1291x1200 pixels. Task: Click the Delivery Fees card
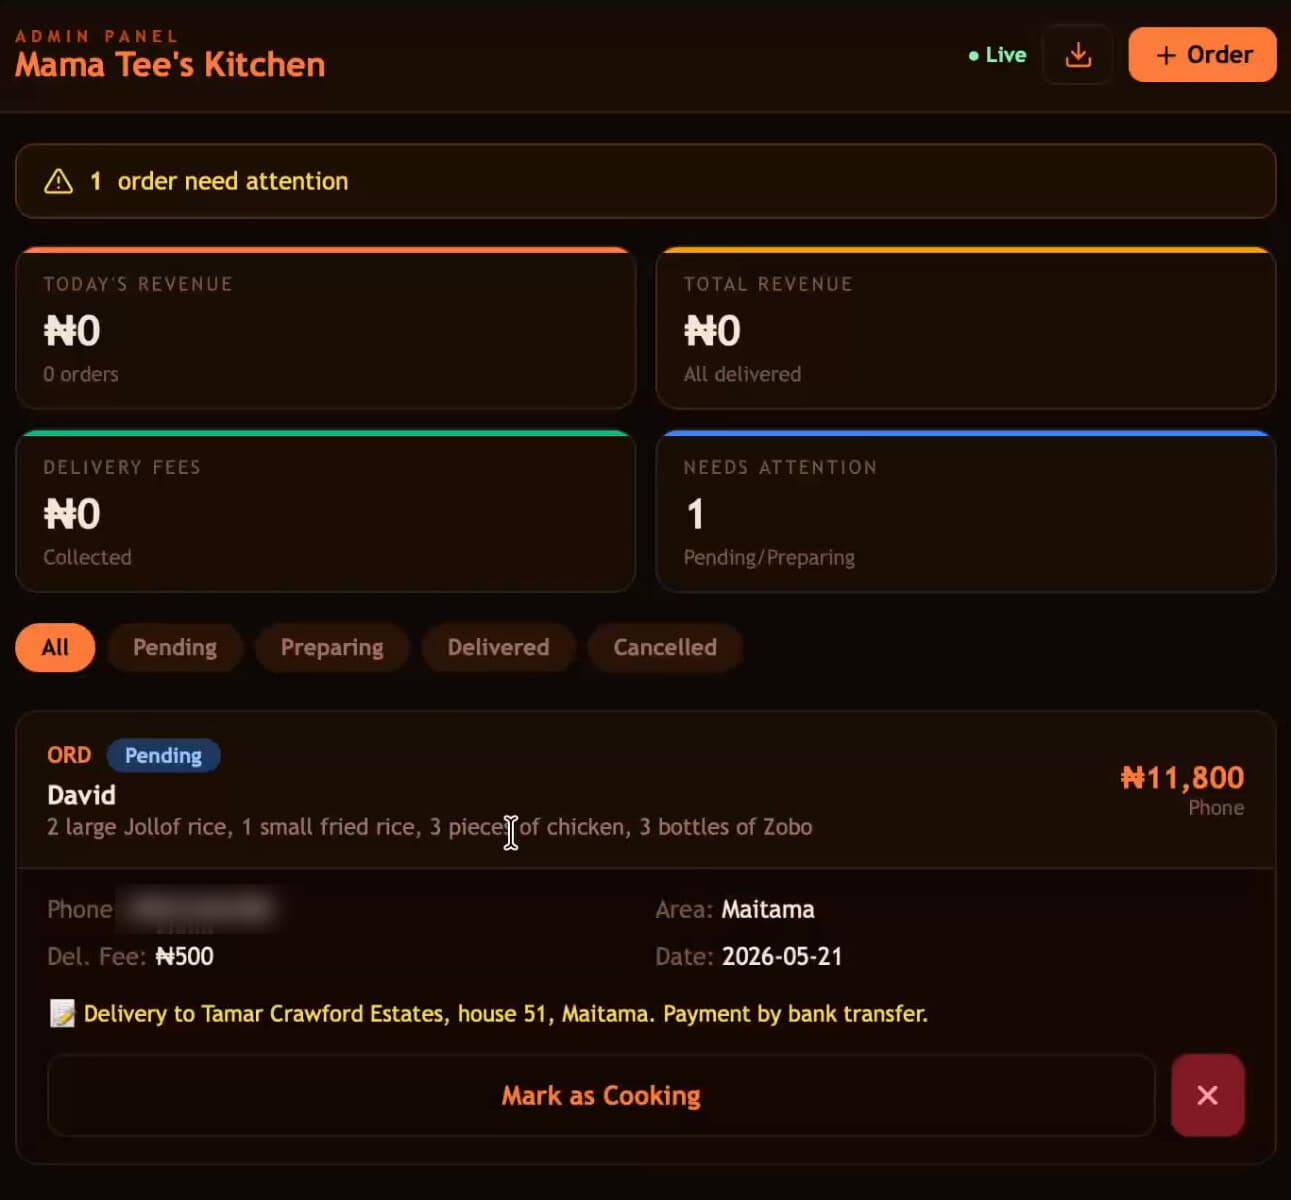click(326, 511)
